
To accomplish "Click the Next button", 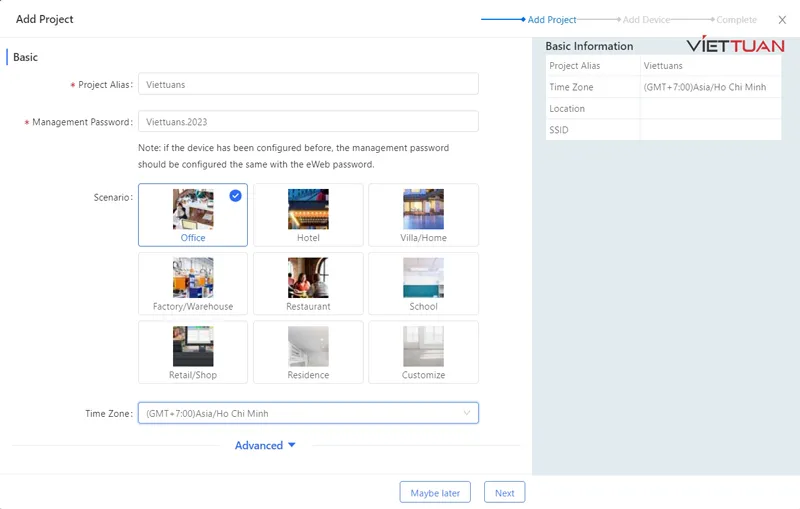I will click(x=504, y=492).
